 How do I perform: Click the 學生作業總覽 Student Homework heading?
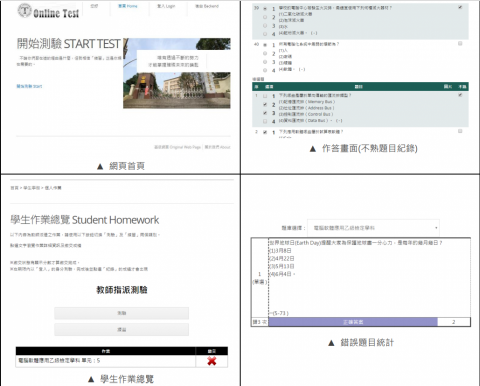tap(85, 220)
